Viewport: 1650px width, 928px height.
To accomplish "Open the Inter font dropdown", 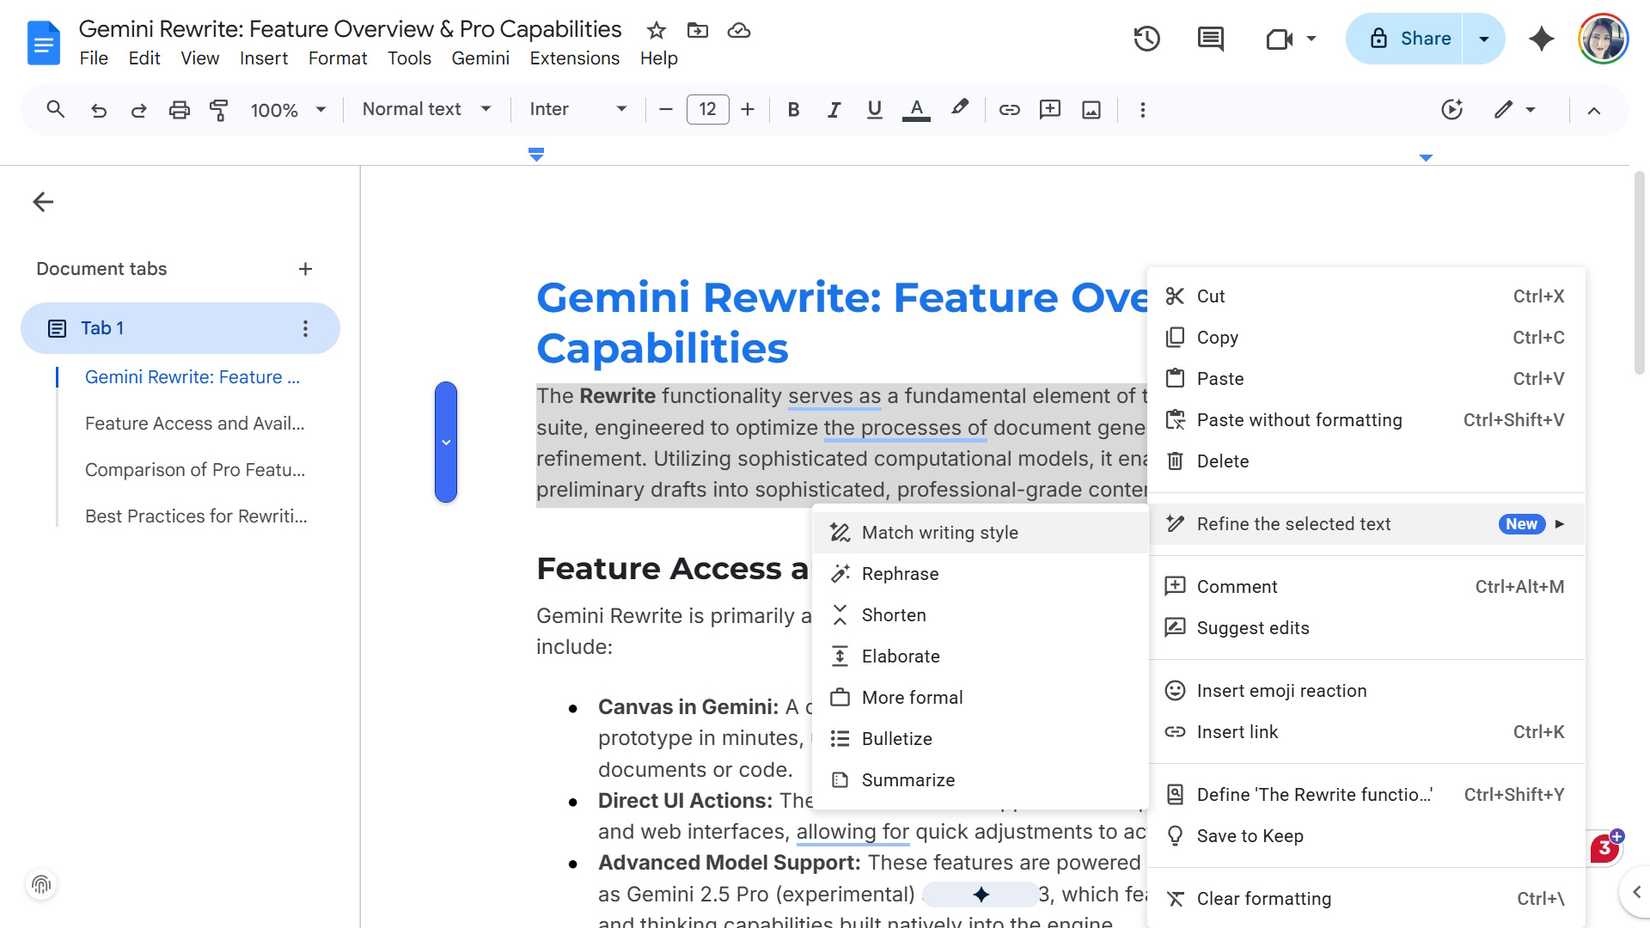I will [x=578, y=110].
